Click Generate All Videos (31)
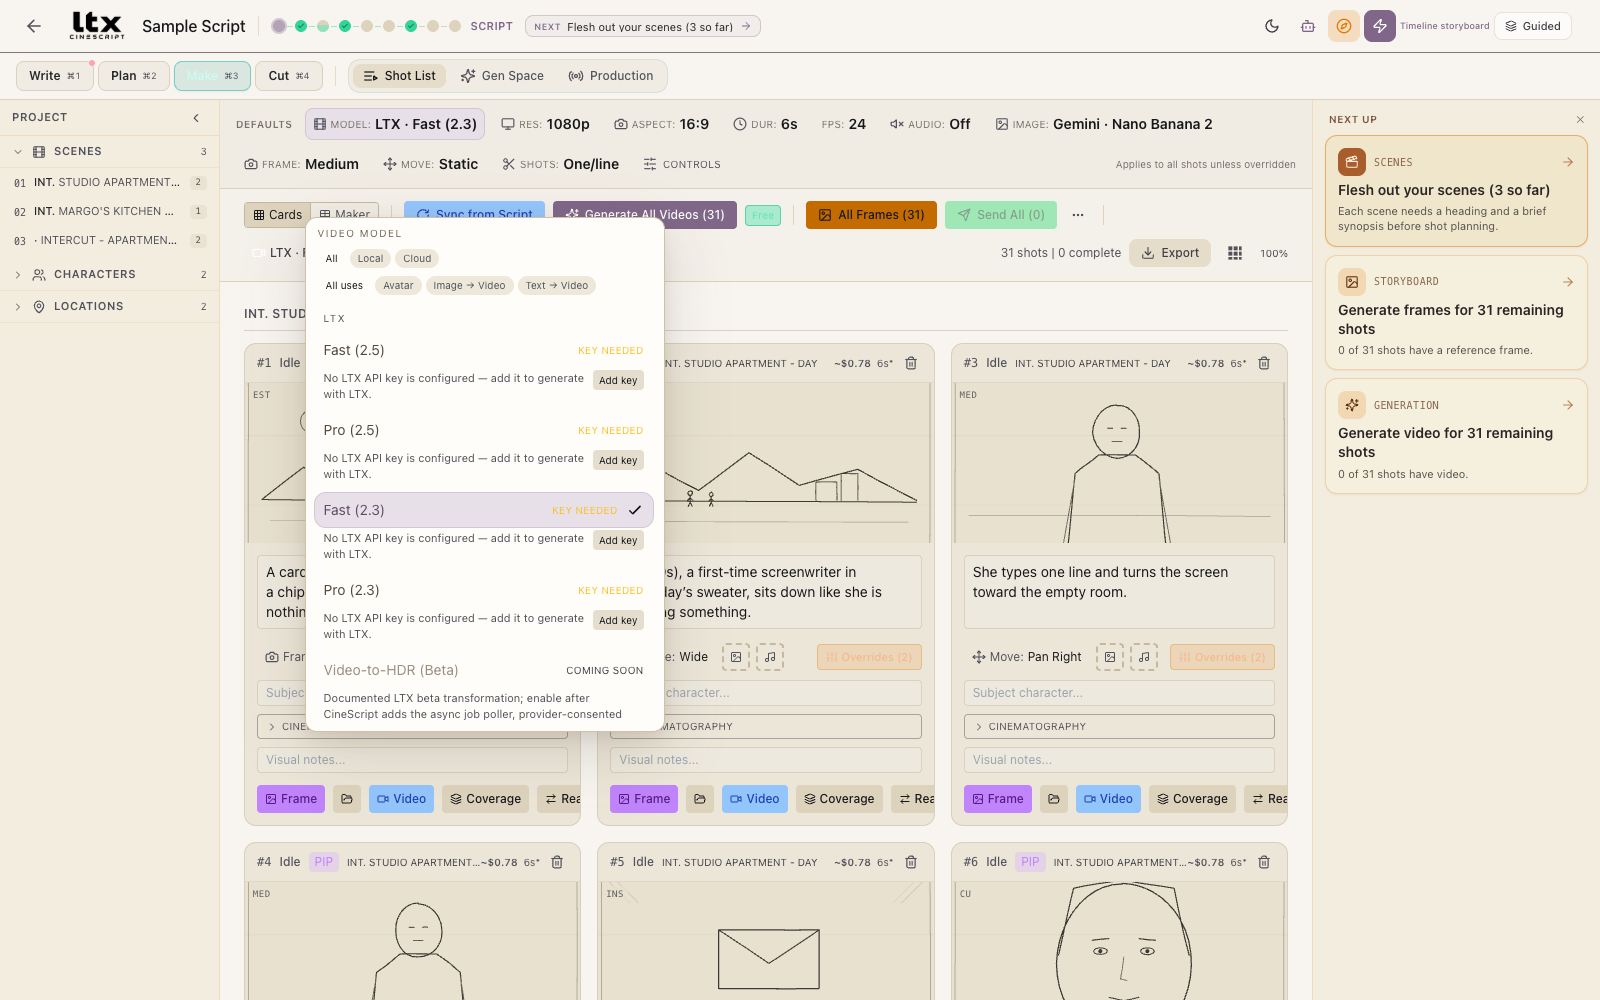This screenshot has width=1600, height=1000. [645, 215]
